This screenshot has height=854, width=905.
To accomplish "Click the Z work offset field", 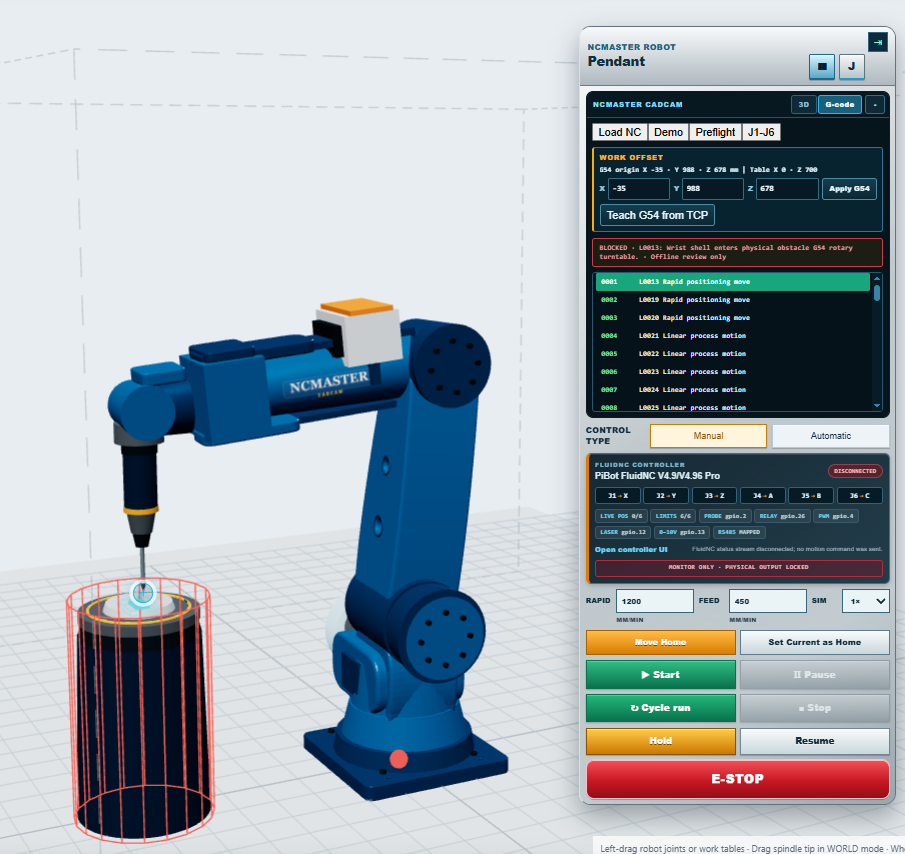I will coord(787,189).
